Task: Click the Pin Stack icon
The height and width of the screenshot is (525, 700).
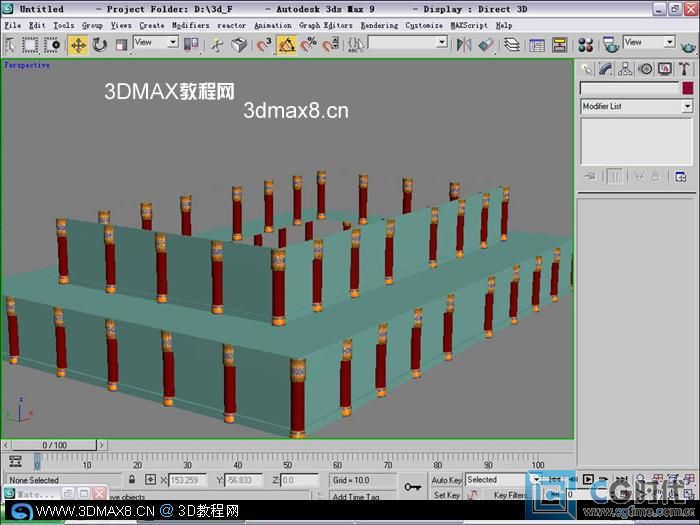Action: (x=590, y=177)
